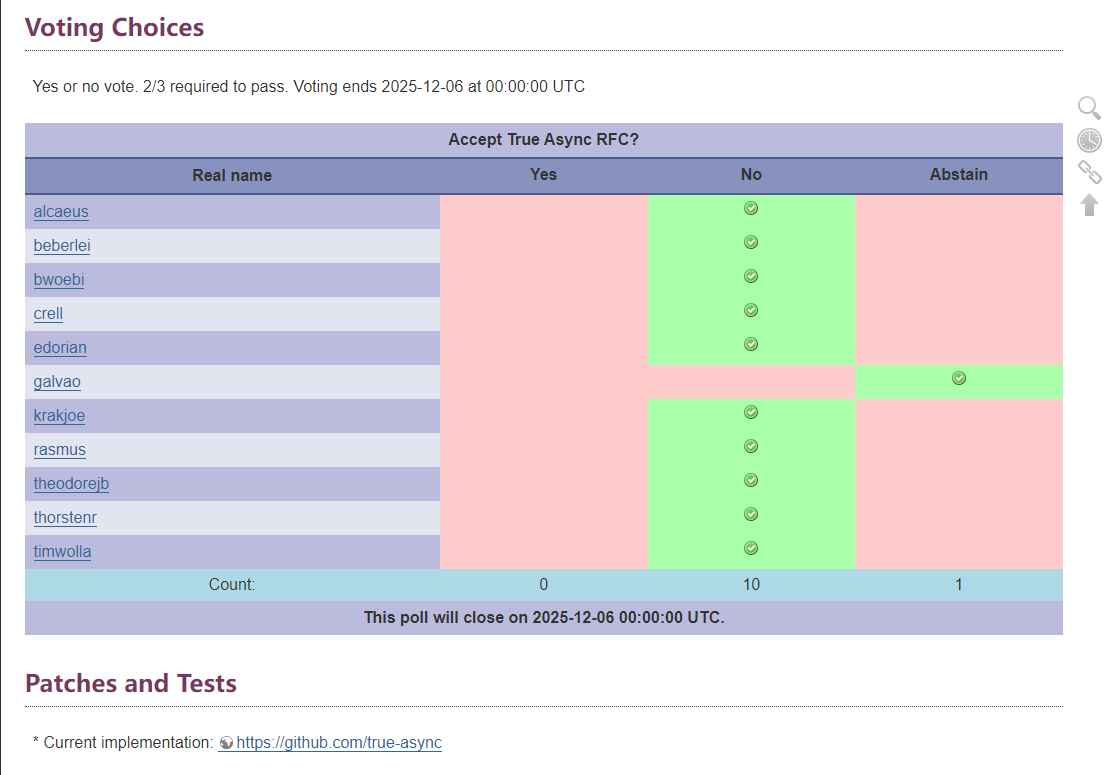This screenshot has width=1110, height=775.
Task: Open krakjoe's voter profile link
Action: pos(59,416)
